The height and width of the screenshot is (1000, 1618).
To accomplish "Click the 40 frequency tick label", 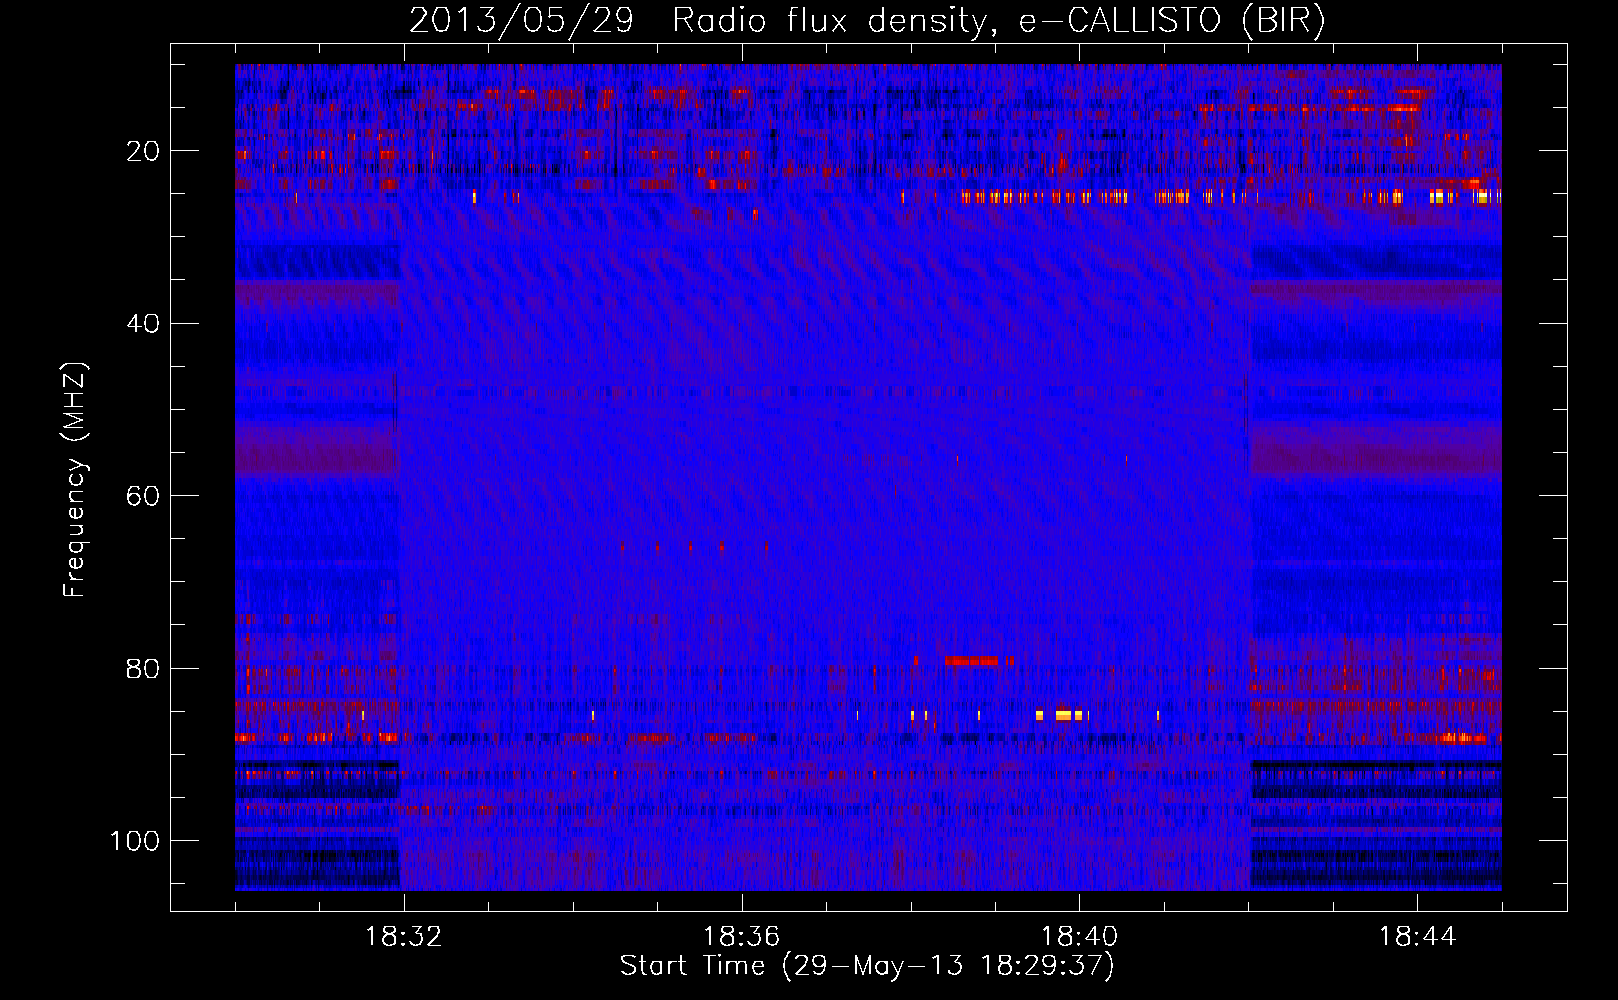I will coord(143,323).
